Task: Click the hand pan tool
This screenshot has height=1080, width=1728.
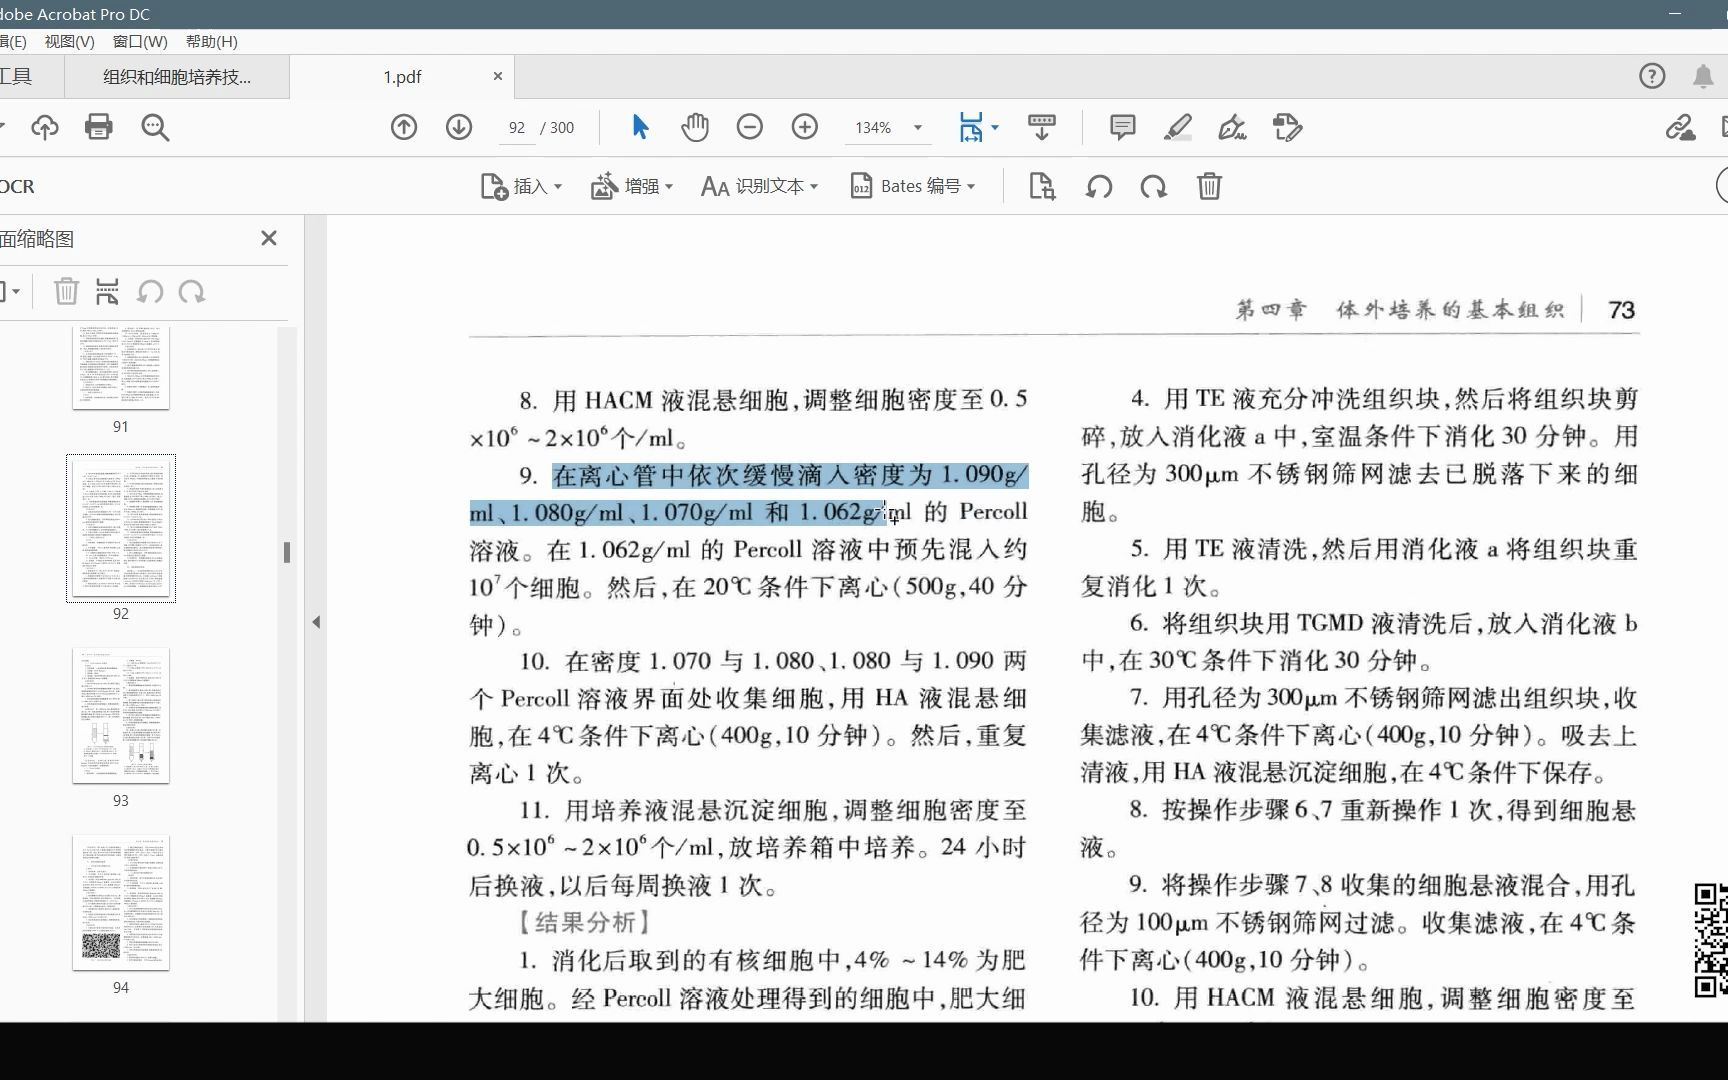Action: [695, 127]
